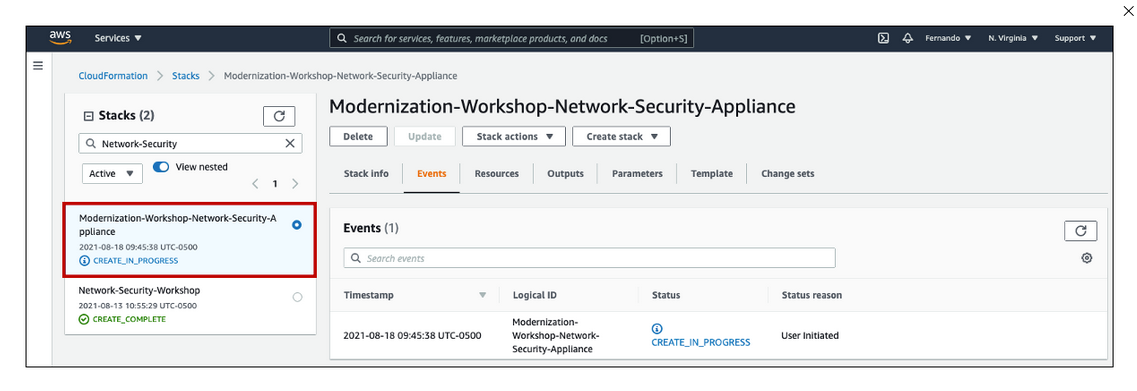Click the CREATE_IN_PROGRESS status link in events
The image size is (1137, 391).
(700, 342)
